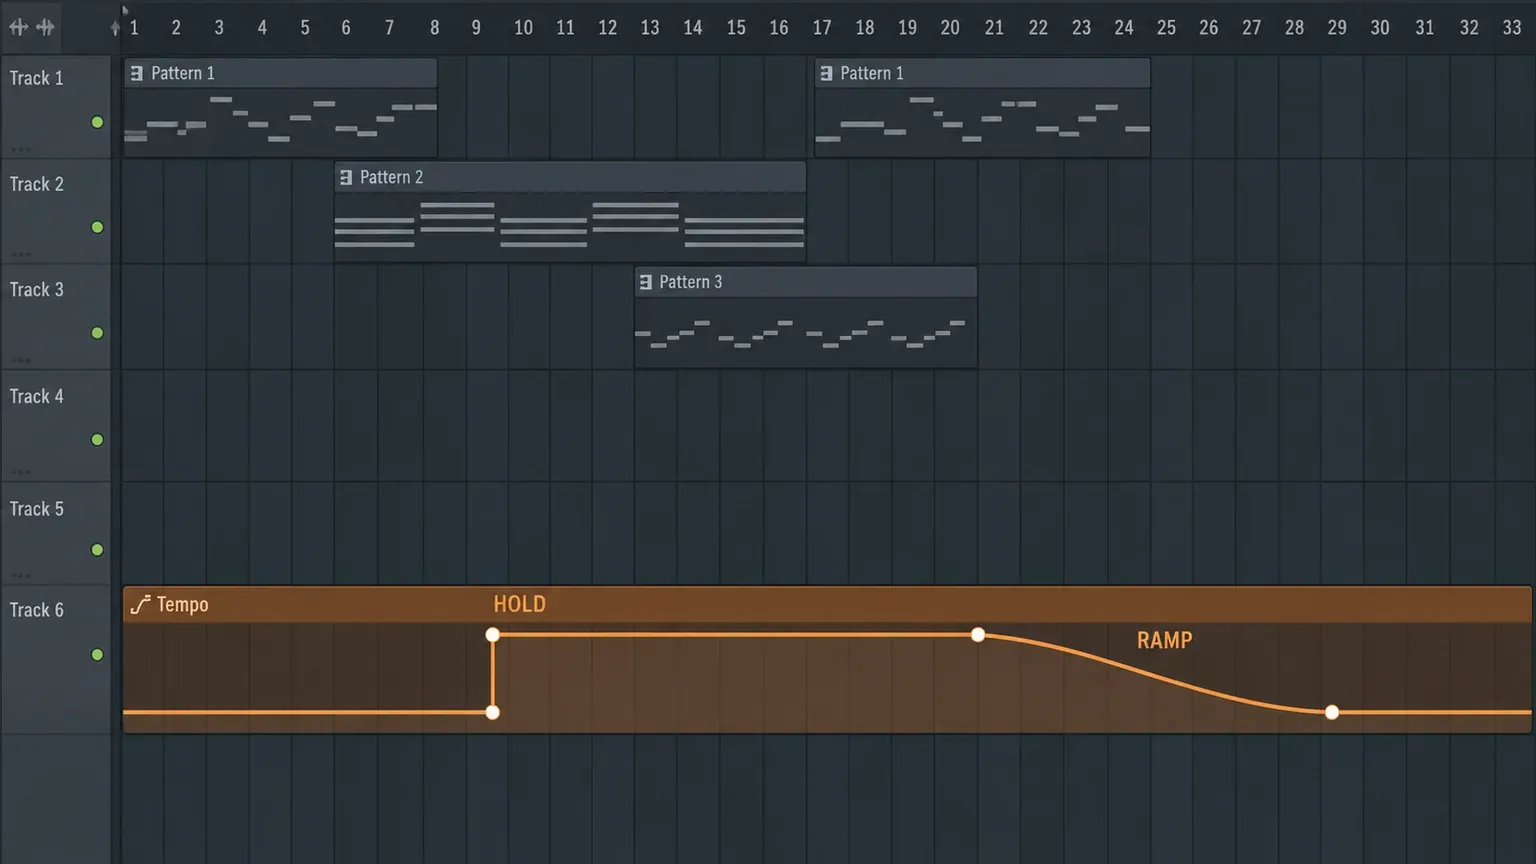Select the Track 5 header label
Screen dimensions: 1536x864
36,509
